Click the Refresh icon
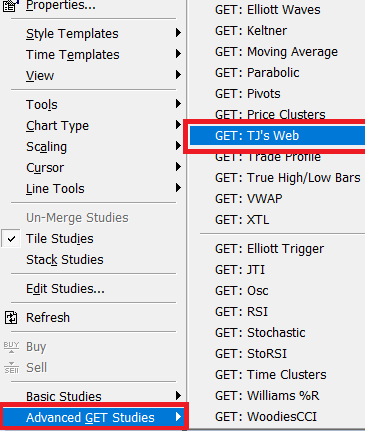 coord(11,318)
